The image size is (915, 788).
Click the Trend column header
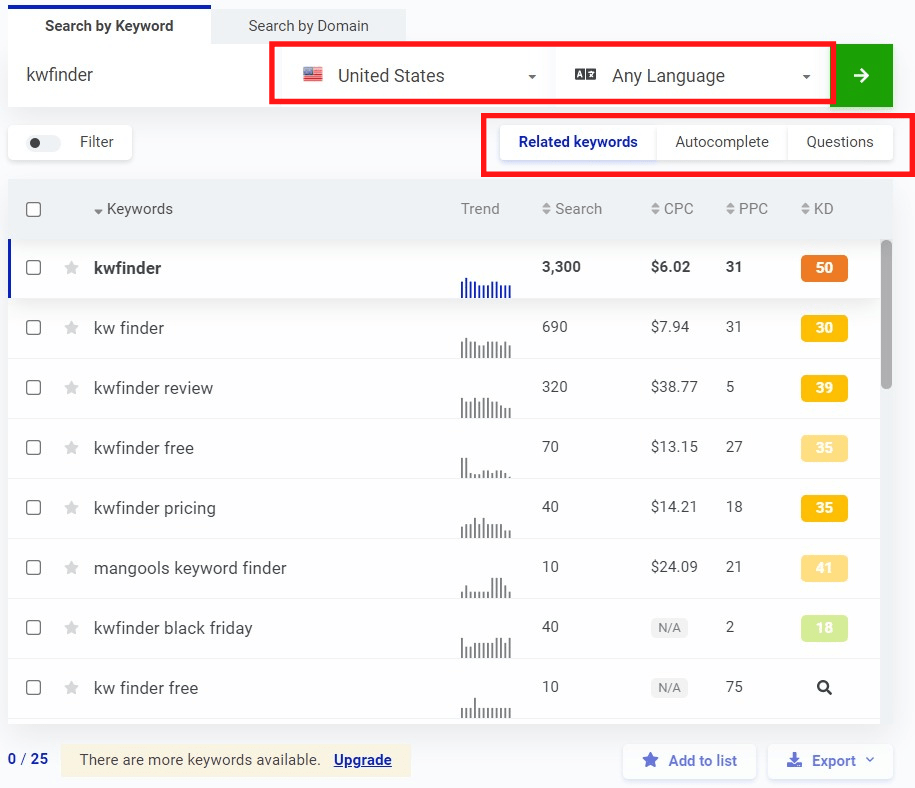(x=480, y=209)
